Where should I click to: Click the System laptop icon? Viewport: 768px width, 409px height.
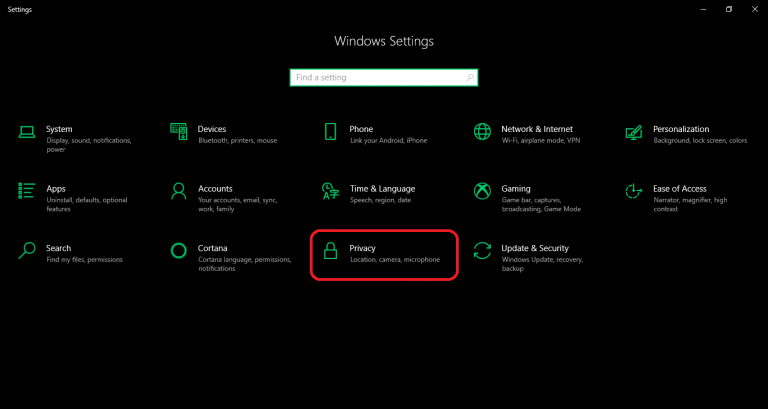pos(27,132)
